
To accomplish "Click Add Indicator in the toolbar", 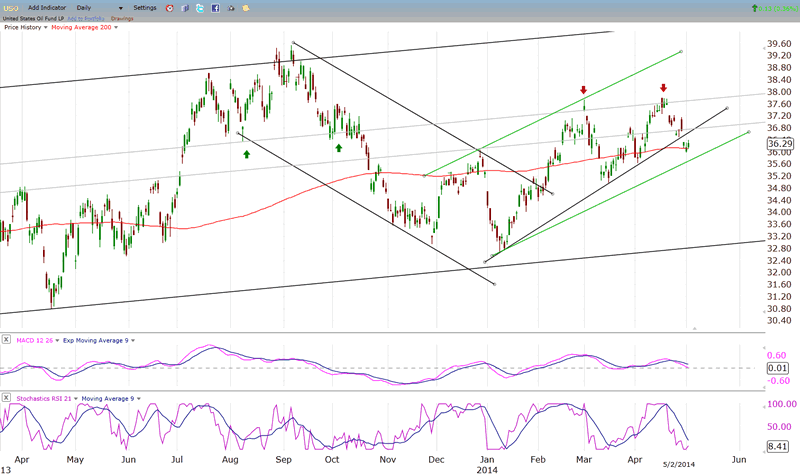I will click(x=47, y=7).
